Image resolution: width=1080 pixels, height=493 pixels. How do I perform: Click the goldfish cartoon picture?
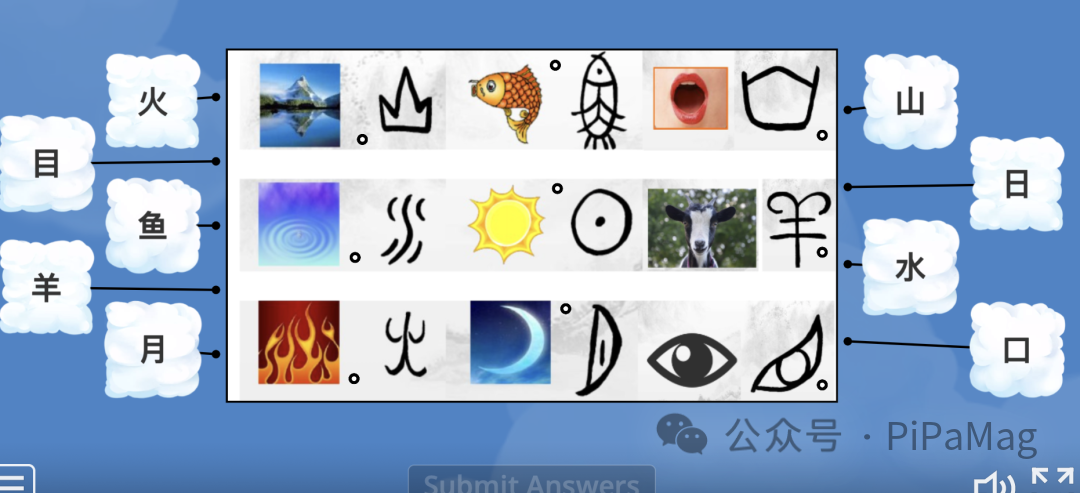tap(505, 103)
